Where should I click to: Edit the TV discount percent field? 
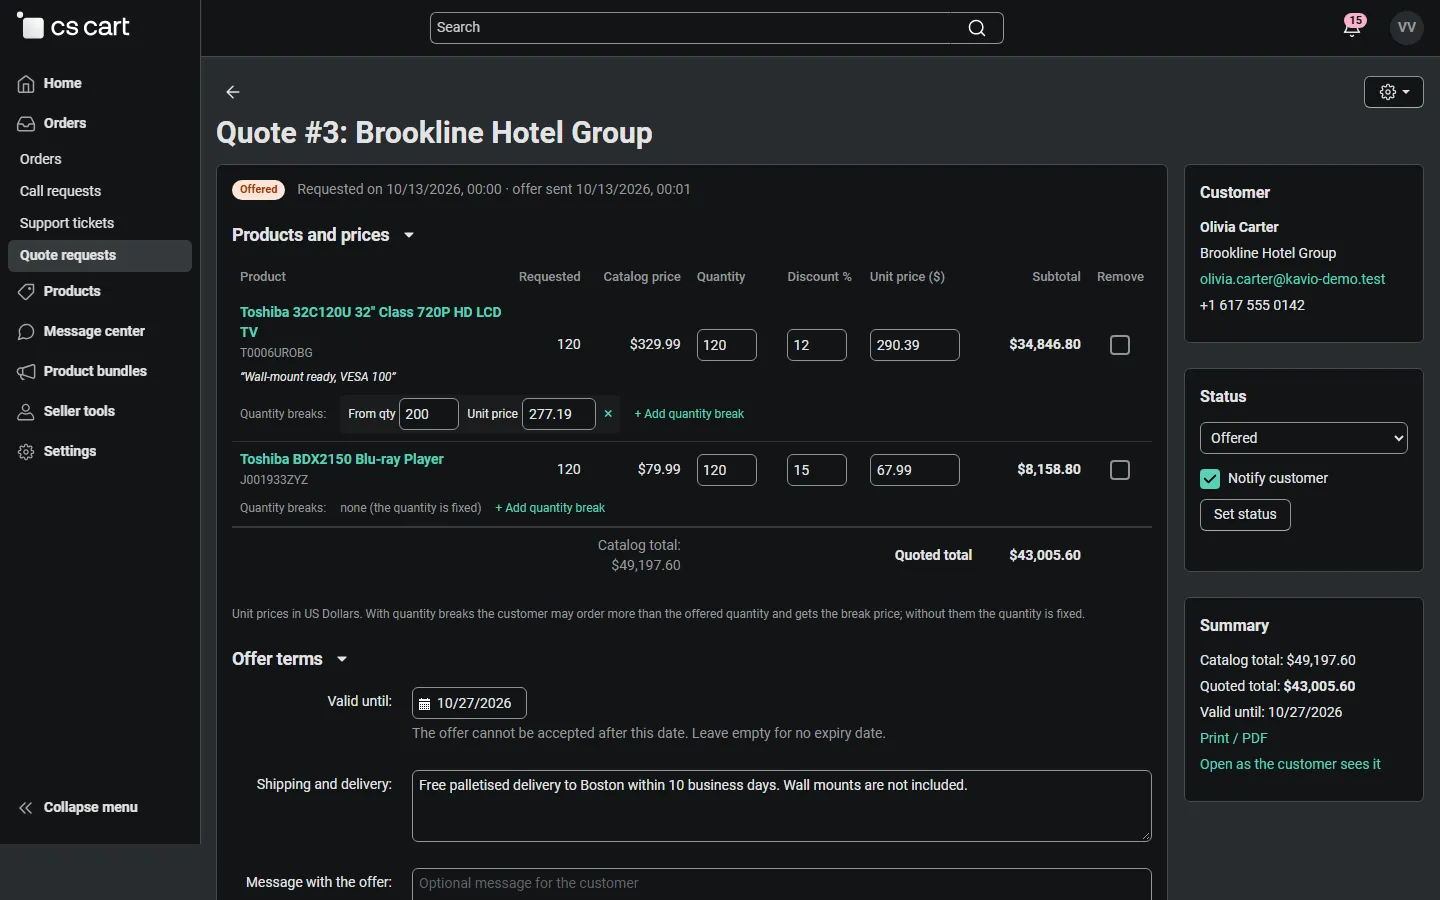coord(817,345)
